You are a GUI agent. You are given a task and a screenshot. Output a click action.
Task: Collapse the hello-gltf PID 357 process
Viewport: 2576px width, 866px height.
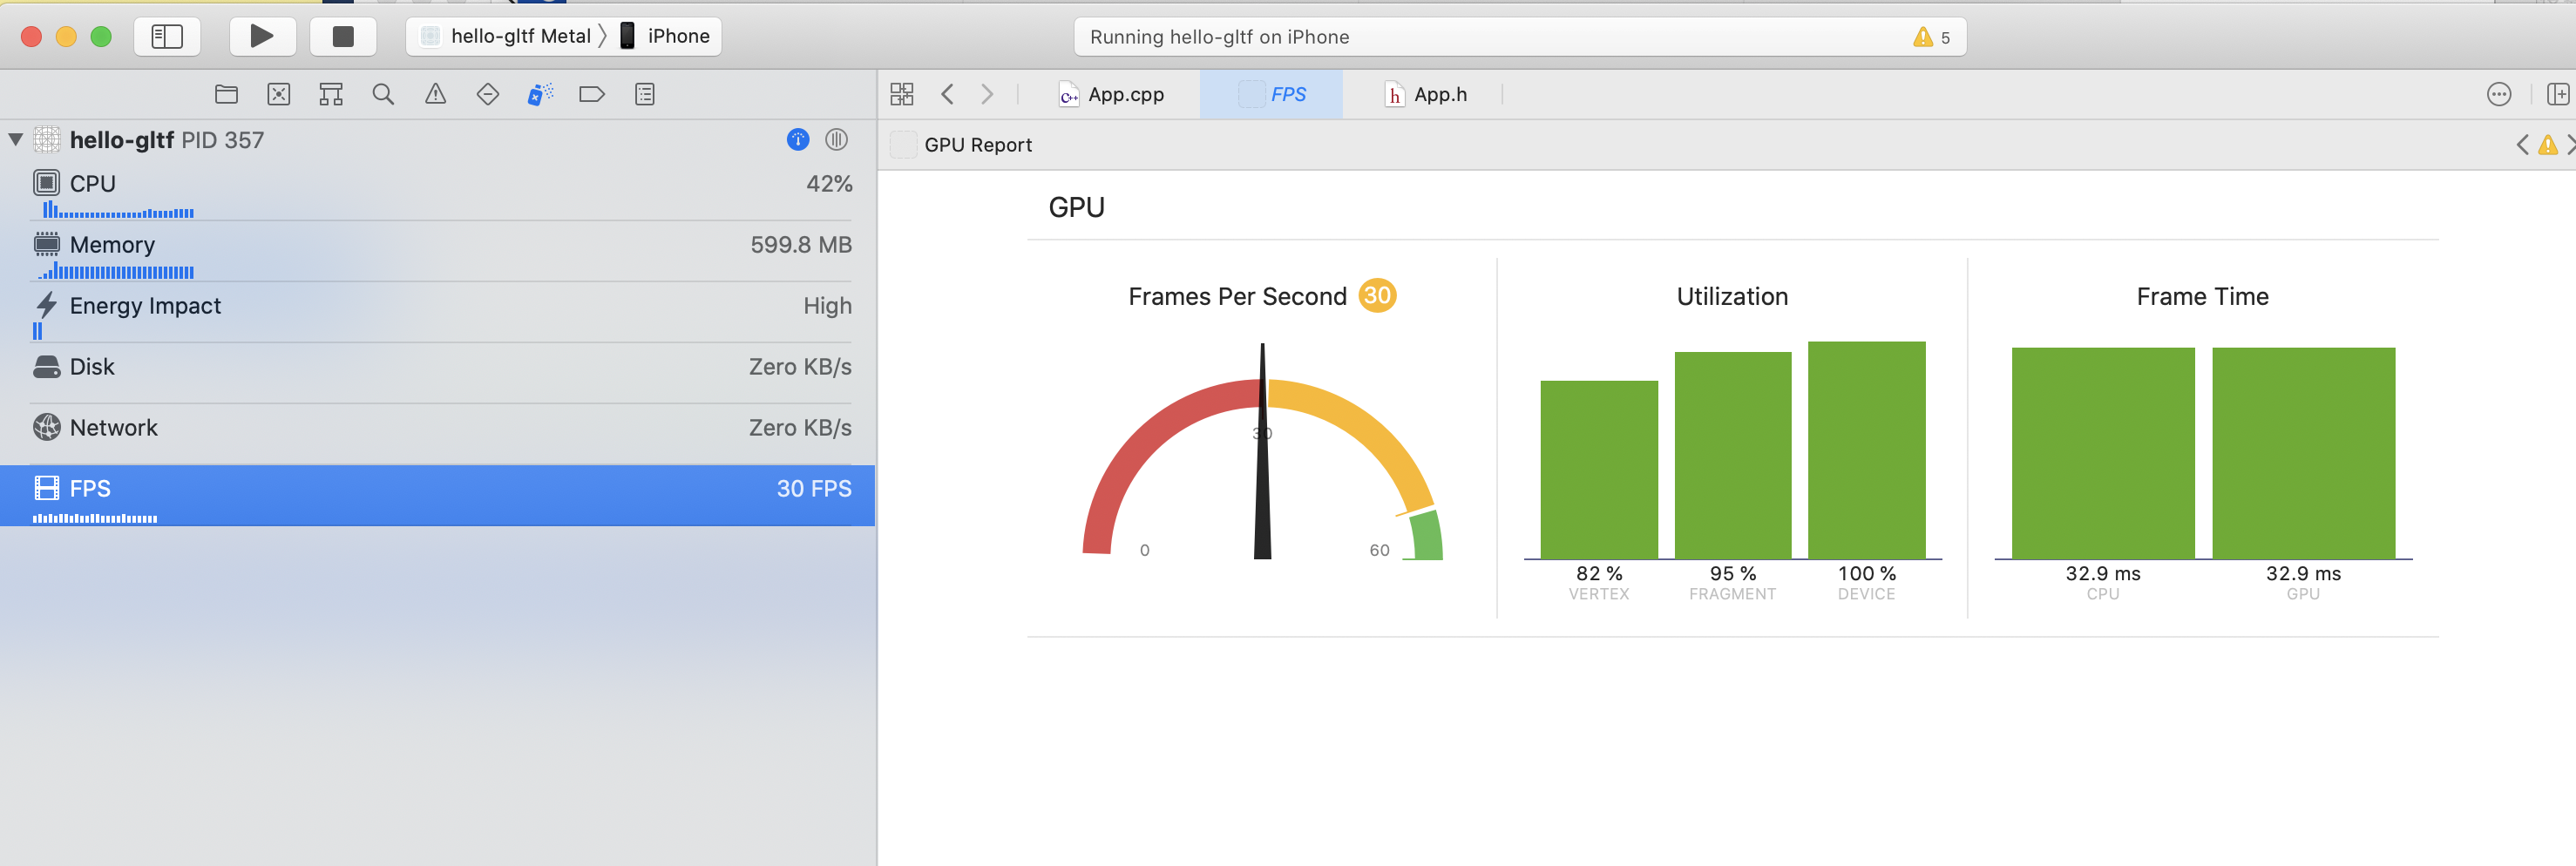(x=15, y=140)
